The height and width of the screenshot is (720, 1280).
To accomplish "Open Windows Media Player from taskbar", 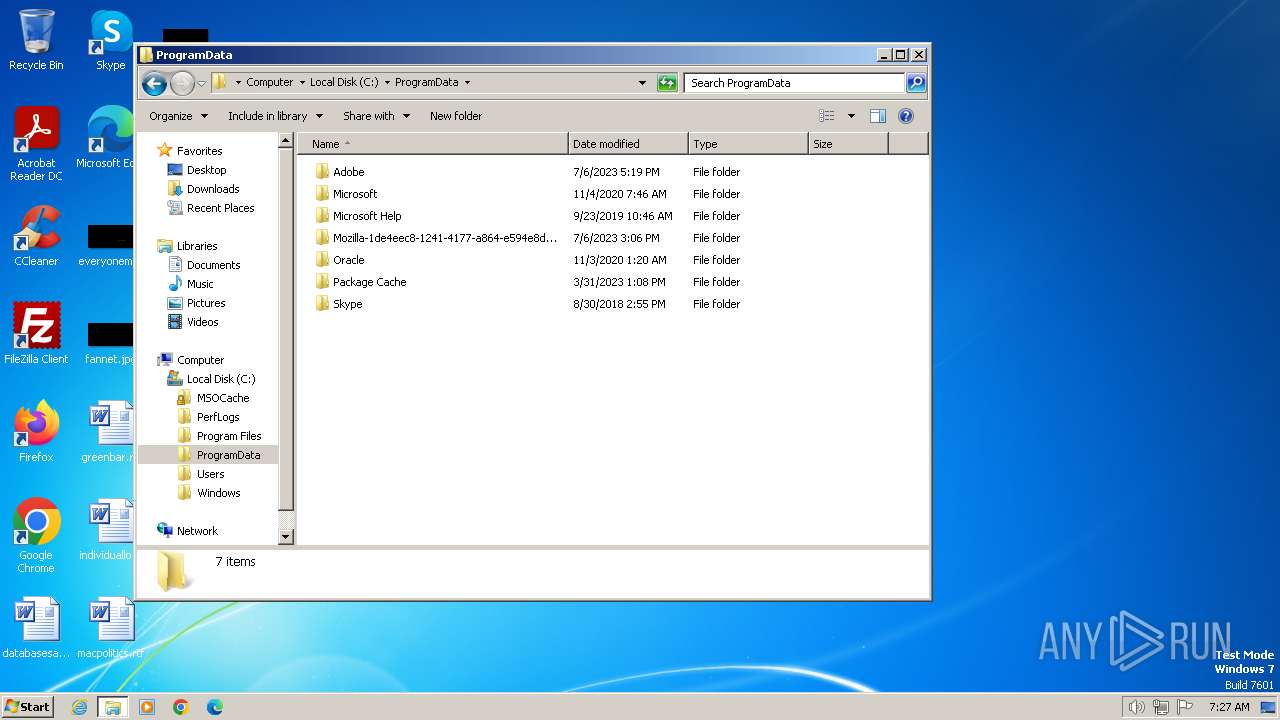I will point(147,707).
